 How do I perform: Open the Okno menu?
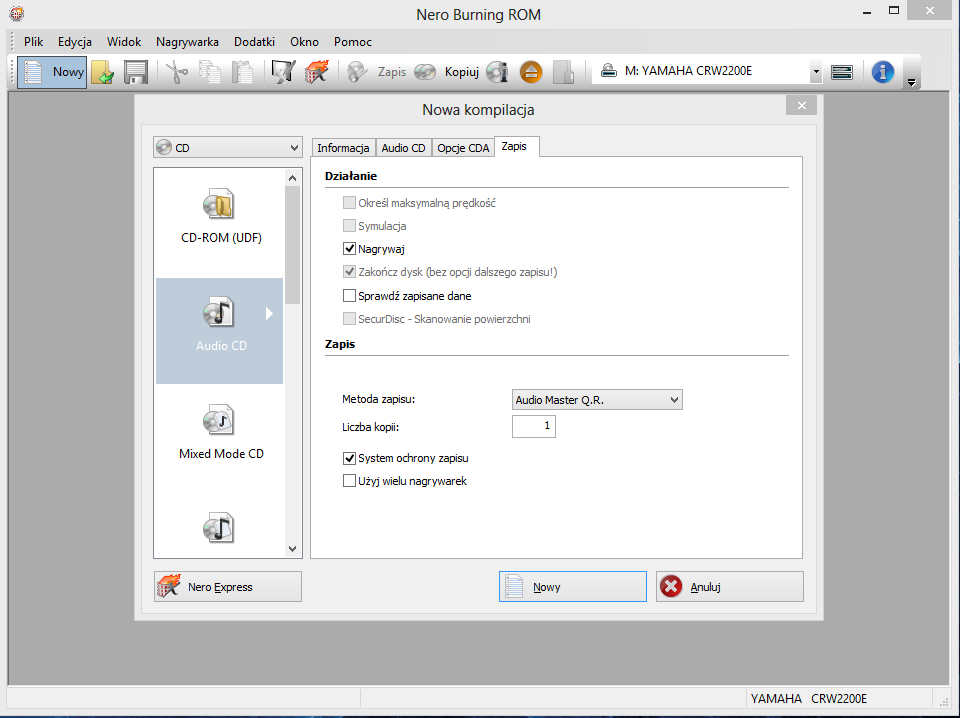[304, 42]
